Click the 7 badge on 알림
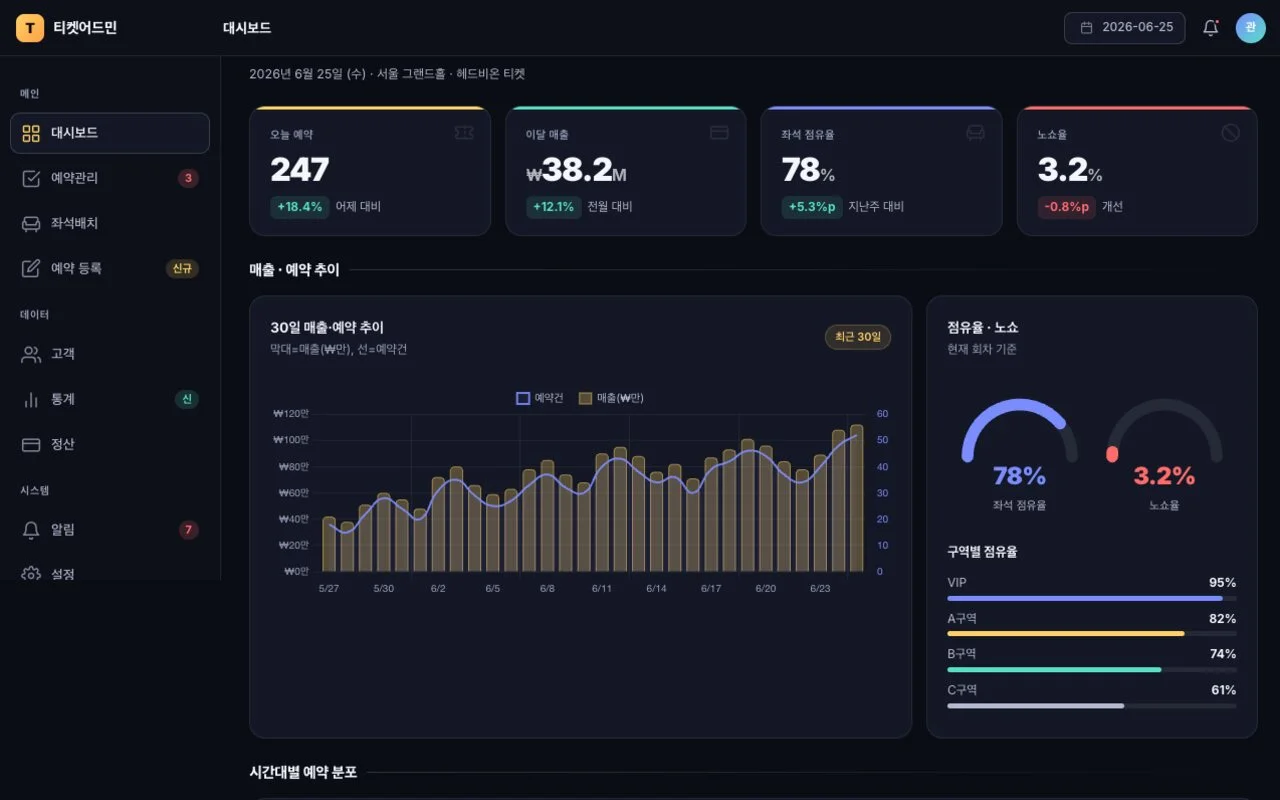 pyautogui.click(x=188, y=530)
